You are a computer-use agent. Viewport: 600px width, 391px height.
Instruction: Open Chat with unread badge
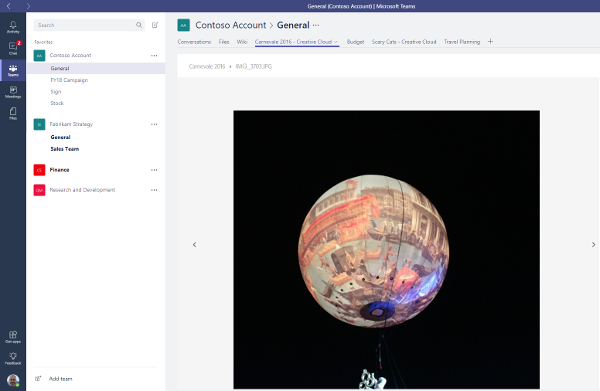[13, 48]
